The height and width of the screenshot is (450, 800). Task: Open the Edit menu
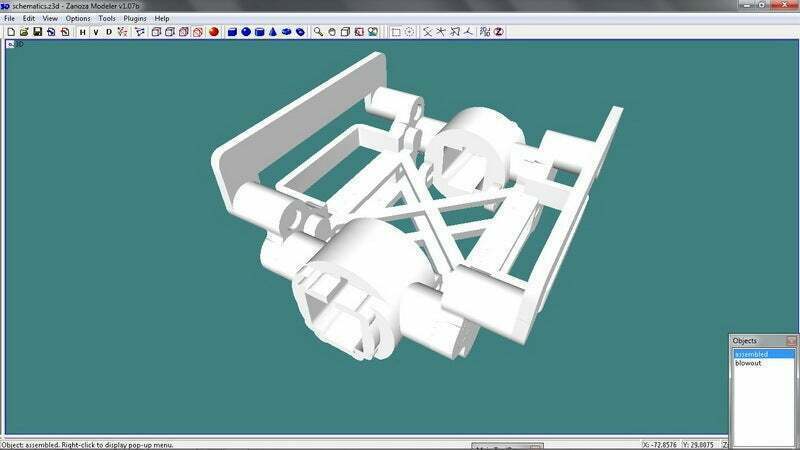29,18
